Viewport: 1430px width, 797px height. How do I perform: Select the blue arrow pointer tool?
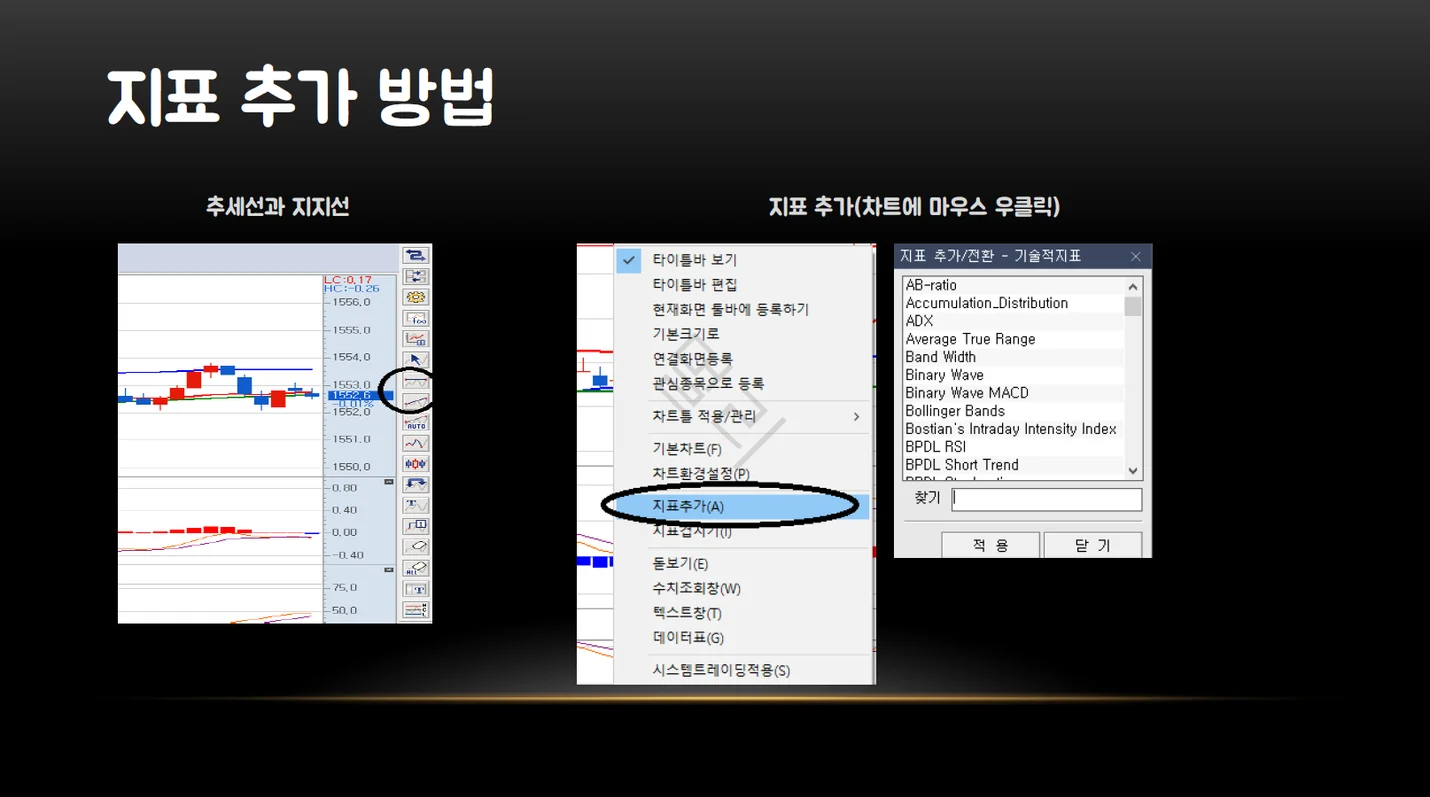(x=416, y=359)
